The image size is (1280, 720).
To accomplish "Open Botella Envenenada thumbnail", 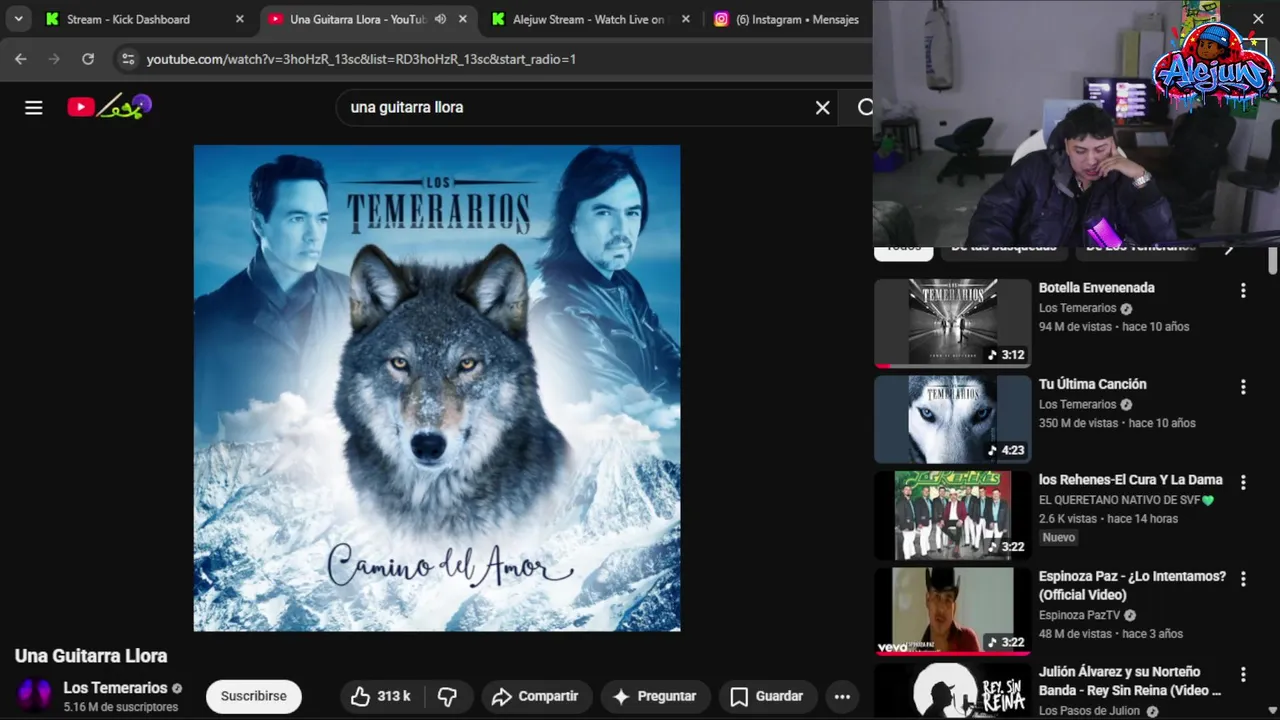I will pyautogui.click(x=952, y=323).
